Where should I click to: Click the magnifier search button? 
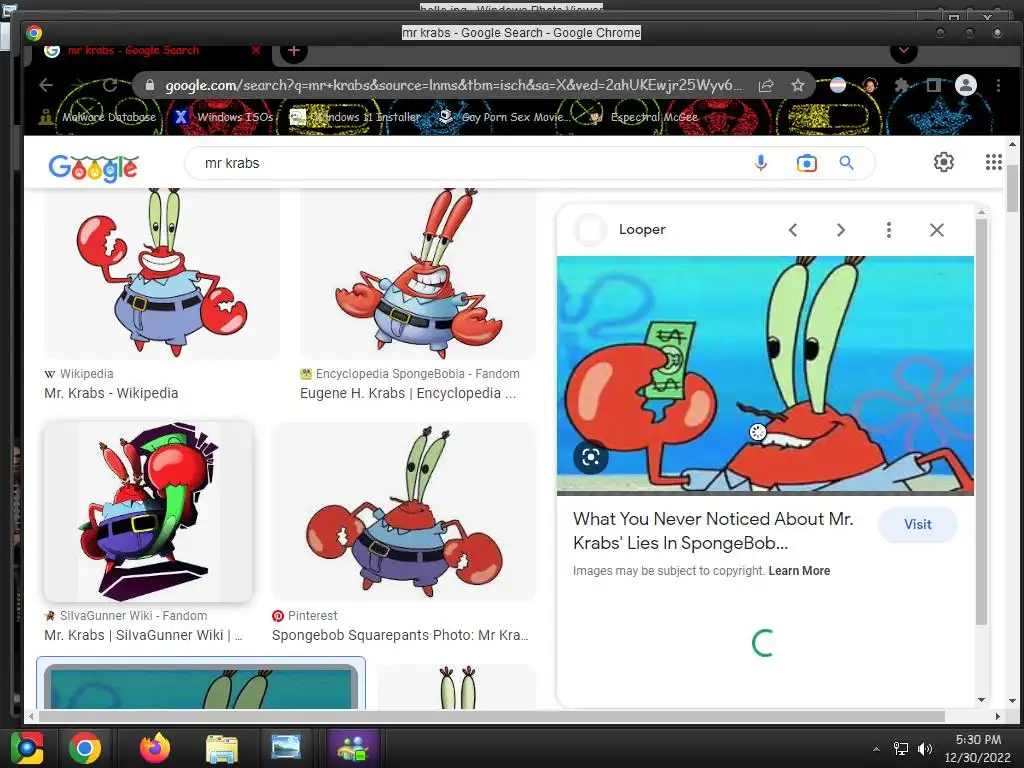(x=846, y=163)
